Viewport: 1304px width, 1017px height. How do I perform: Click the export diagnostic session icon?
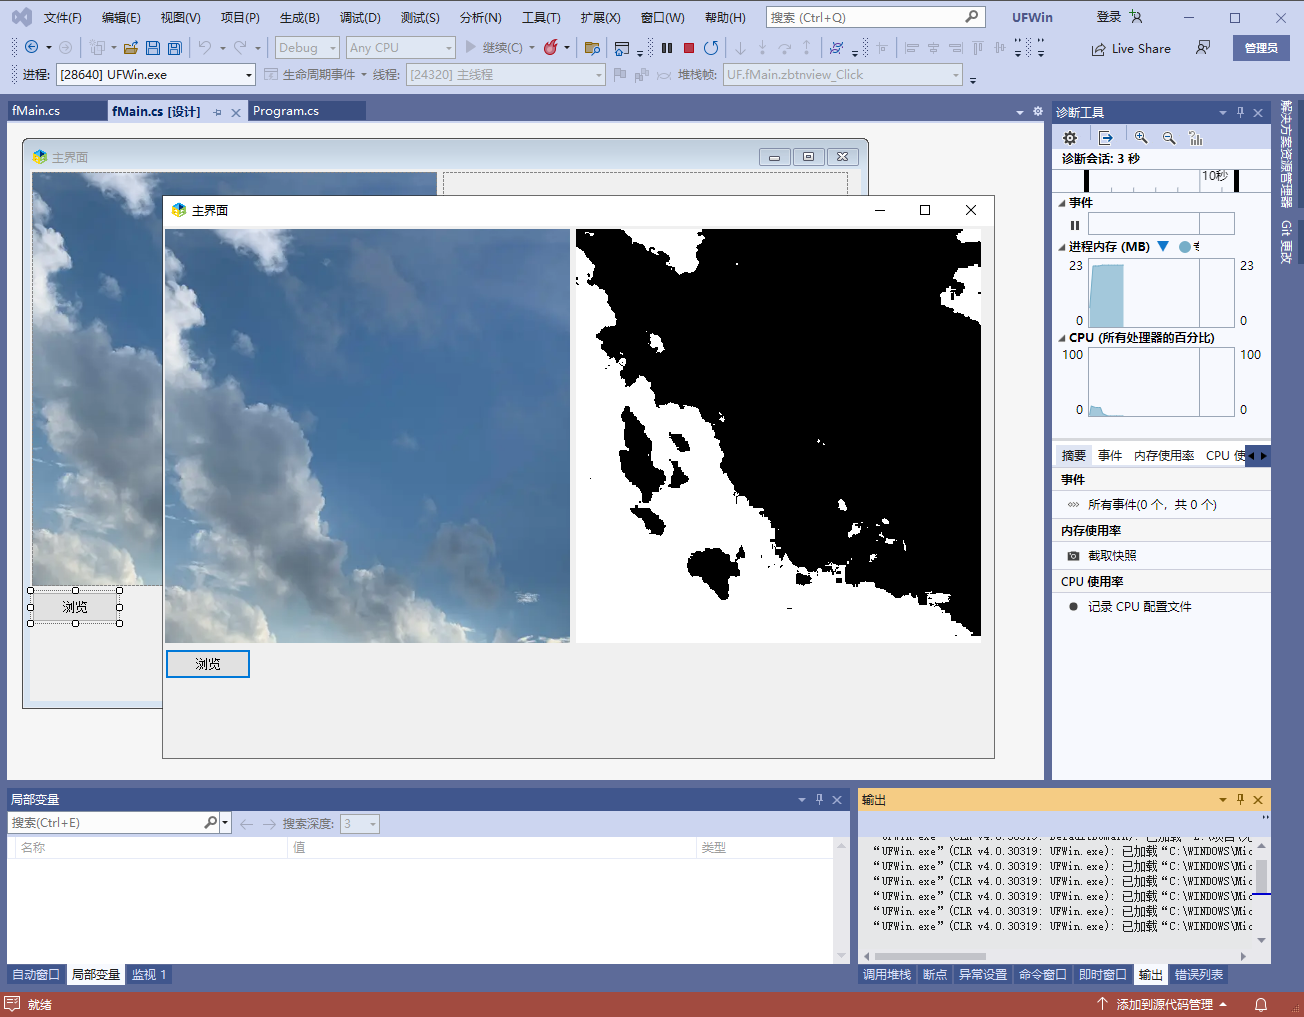(x=1105, y=138)
